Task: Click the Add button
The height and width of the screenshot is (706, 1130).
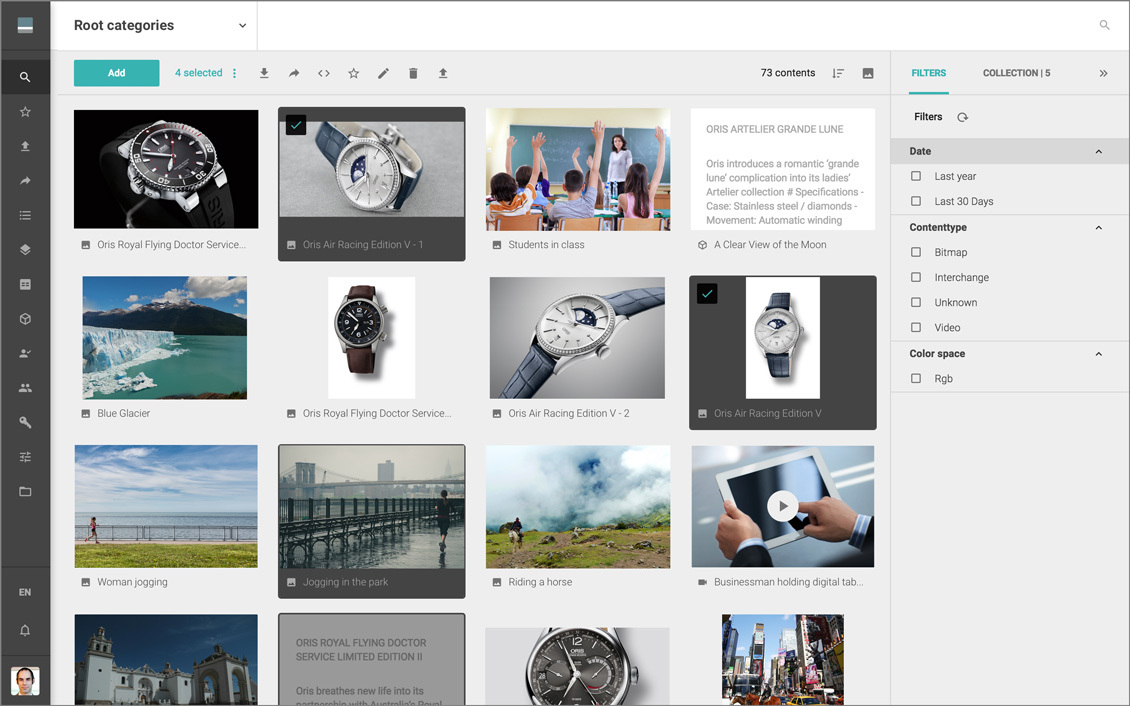Action: click(x=117, y=73)
